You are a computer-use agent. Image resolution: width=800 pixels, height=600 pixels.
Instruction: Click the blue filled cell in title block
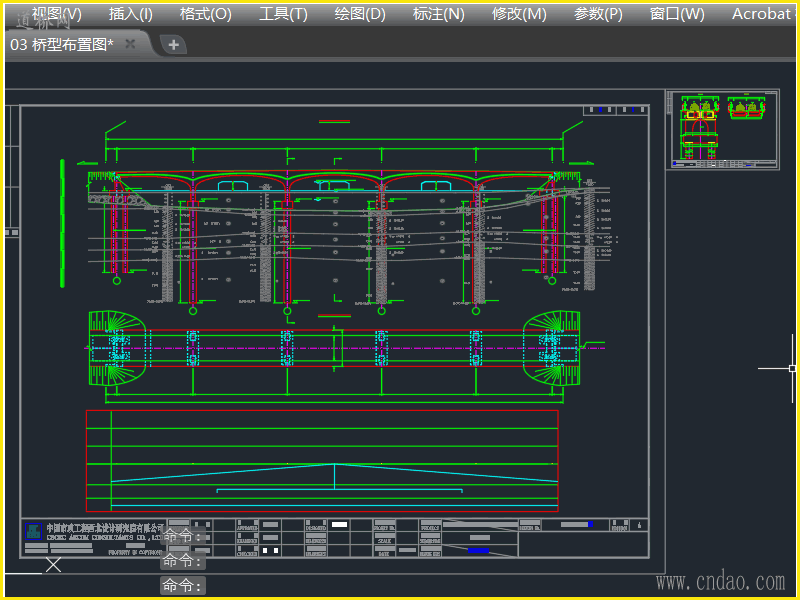click(478, 550)
